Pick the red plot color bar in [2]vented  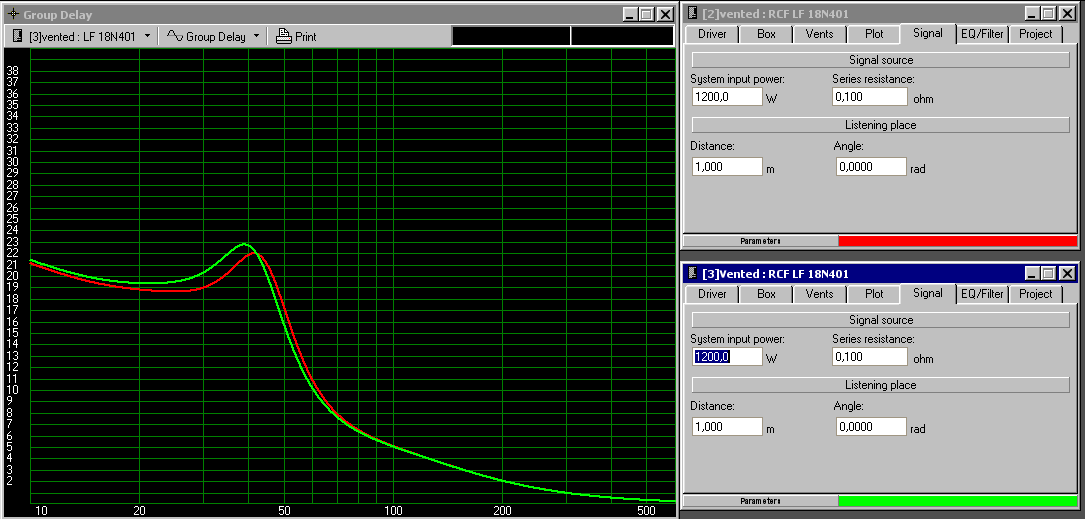pyautogui.click(x=957, y=241)
